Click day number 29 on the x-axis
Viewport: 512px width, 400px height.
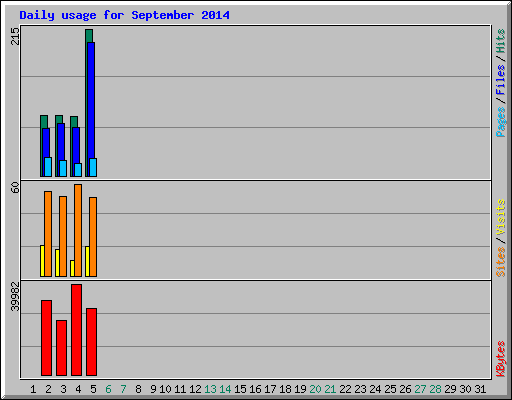[x=450, y=389]
